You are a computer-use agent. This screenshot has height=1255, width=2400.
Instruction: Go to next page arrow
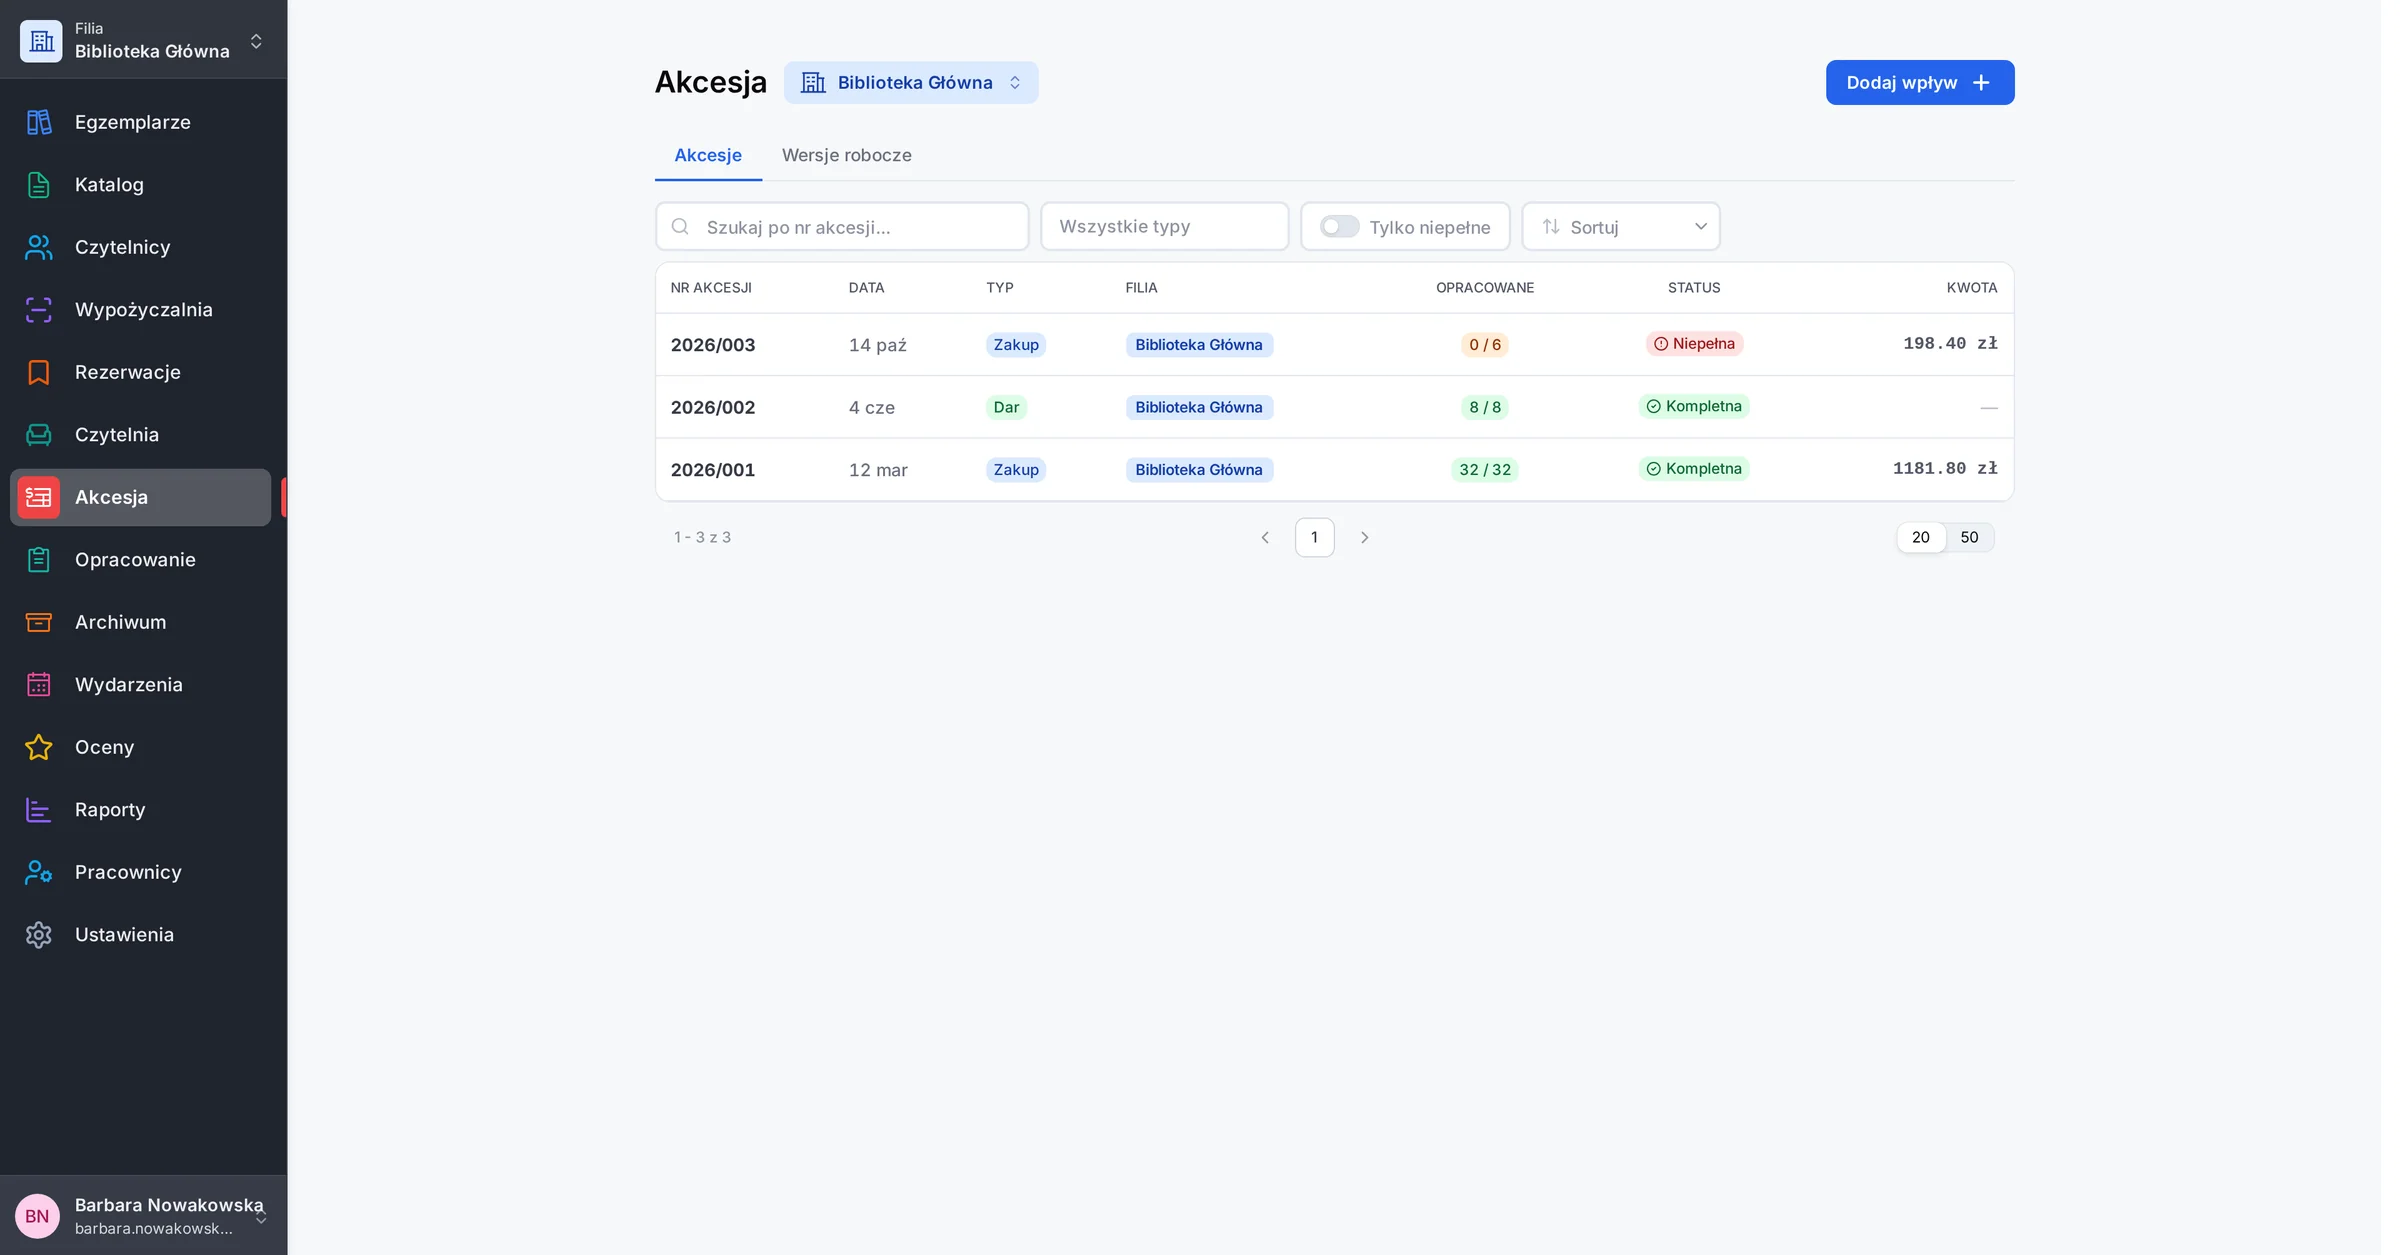[1364, 537]
